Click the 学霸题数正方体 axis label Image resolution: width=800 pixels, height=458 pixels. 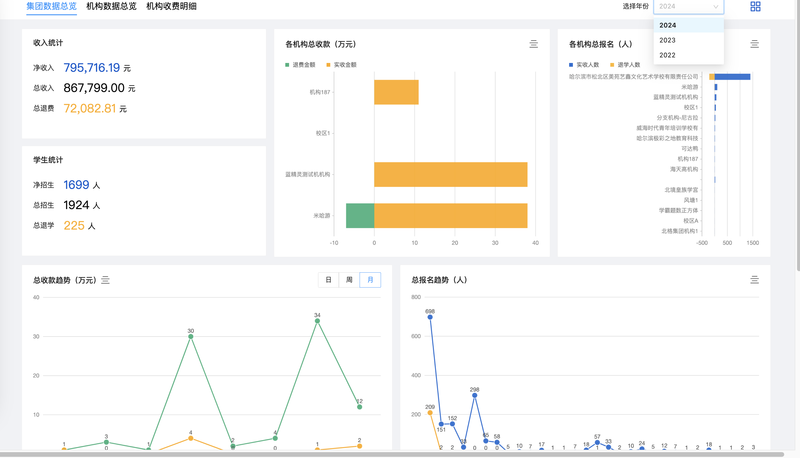click(x=679, y=210)
